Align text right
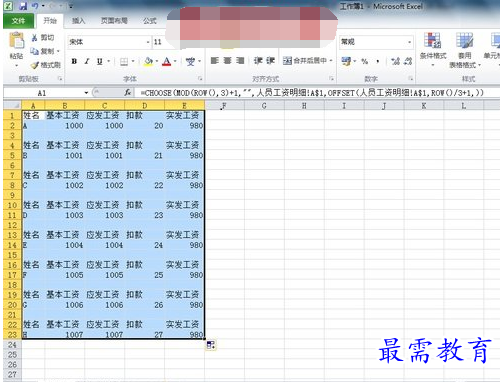500x382 pixels. (240, 61)
